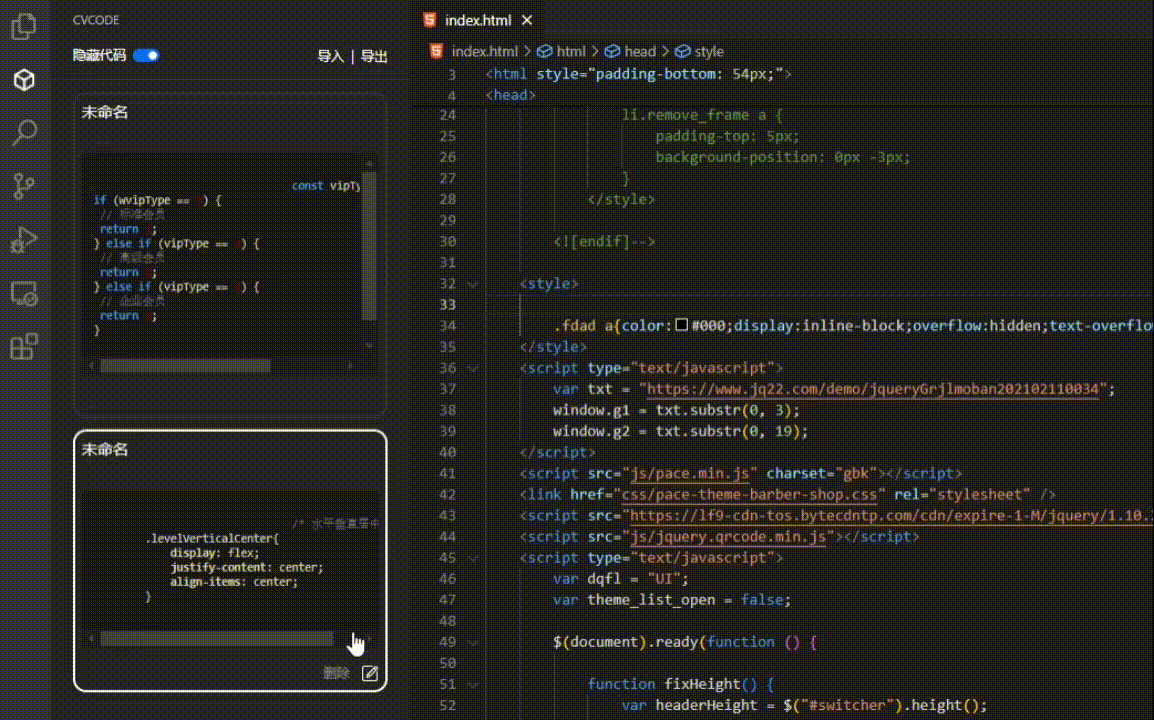Viewport: 1154px width, 720px height.
Task: Select the index.html editor tab
Action: coord(478,21)
